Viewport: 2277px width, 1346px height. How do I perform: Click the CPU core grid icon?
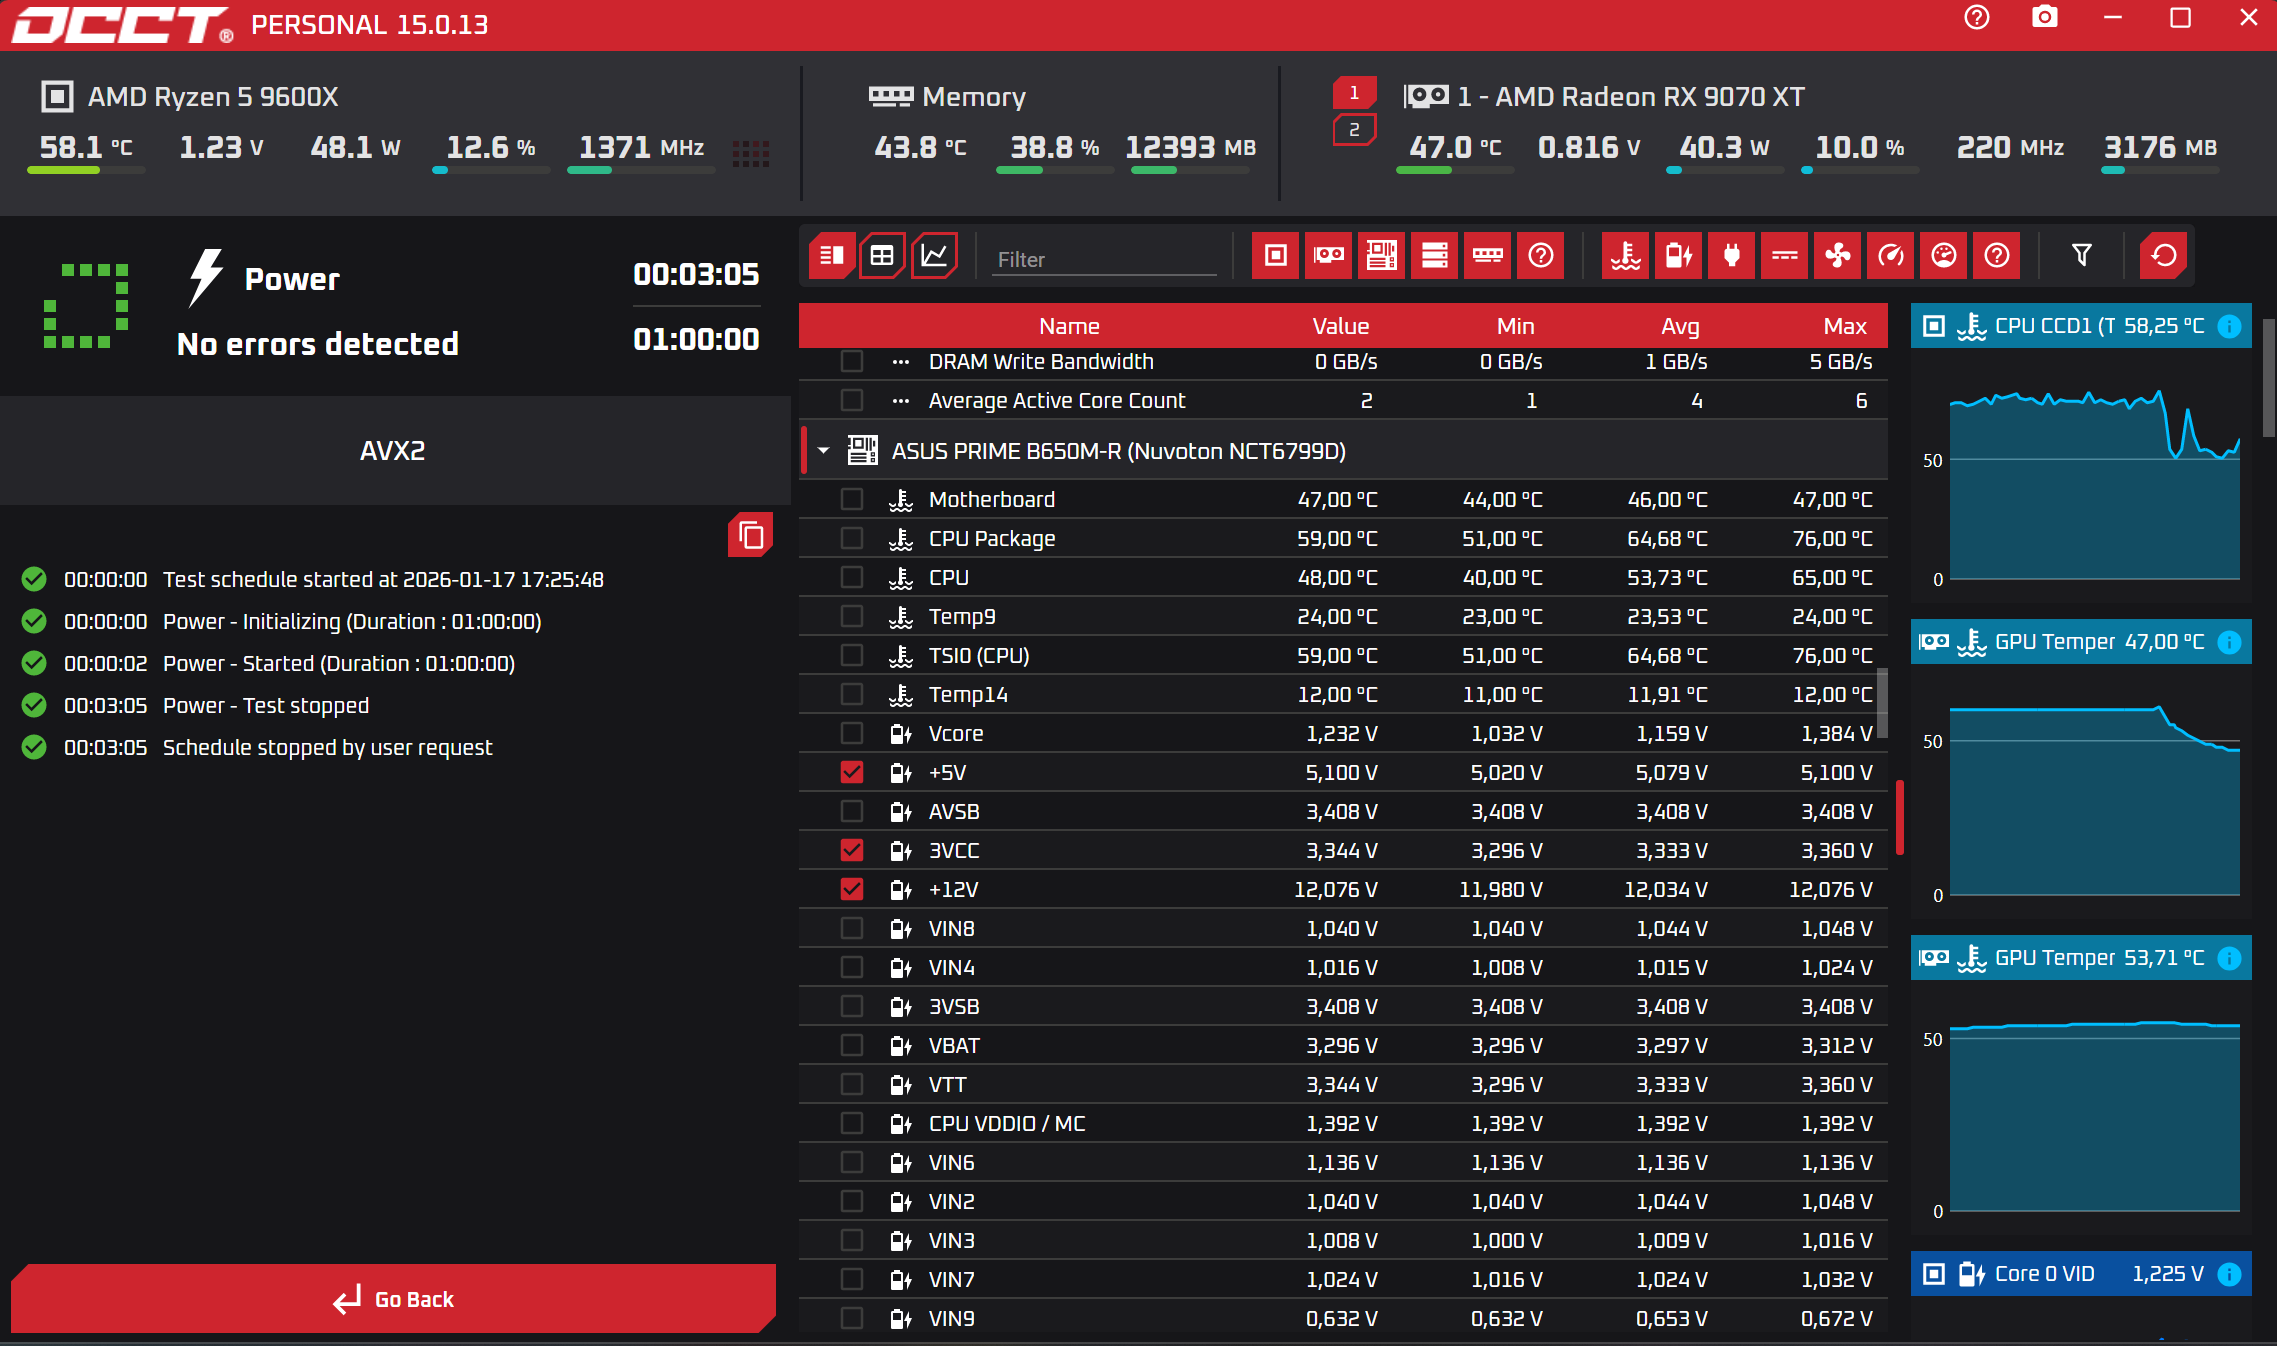[750, 153]
